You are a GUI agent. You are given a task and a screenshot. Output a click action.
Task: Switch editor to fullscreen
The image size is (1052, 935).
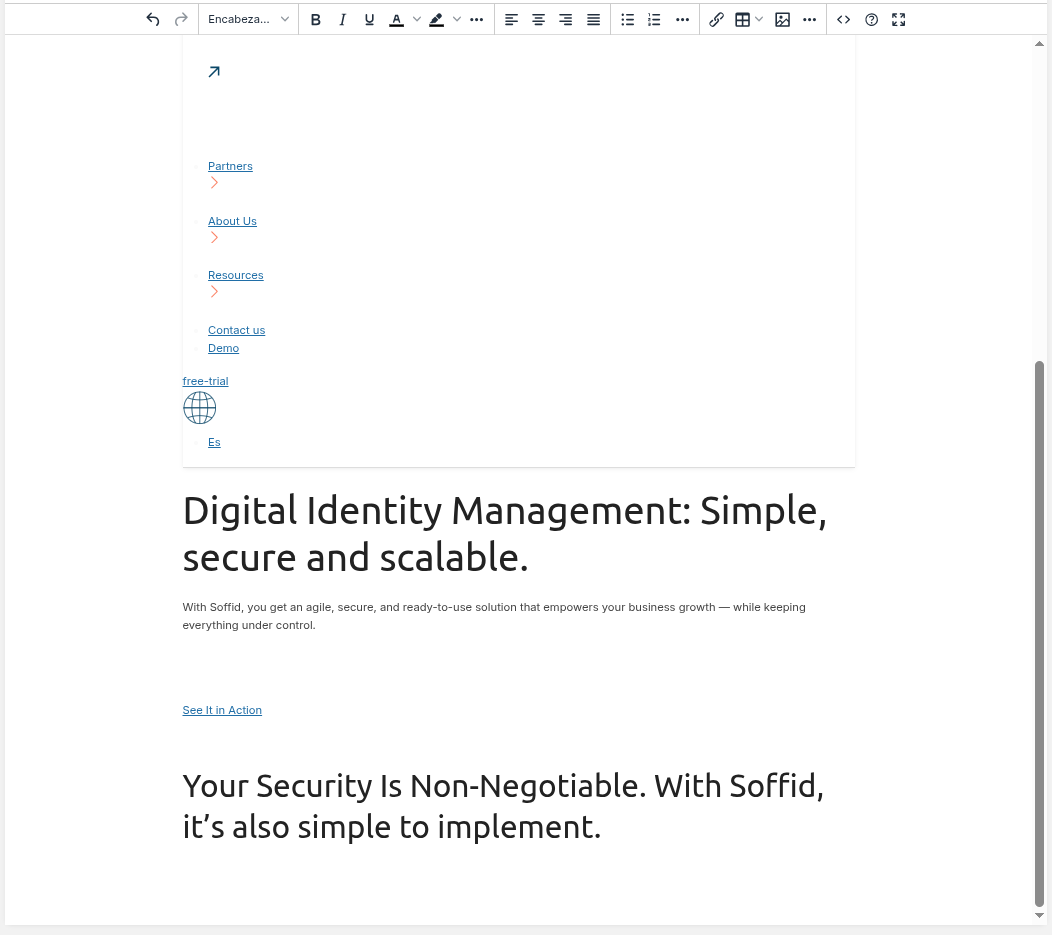click(898, 19)
